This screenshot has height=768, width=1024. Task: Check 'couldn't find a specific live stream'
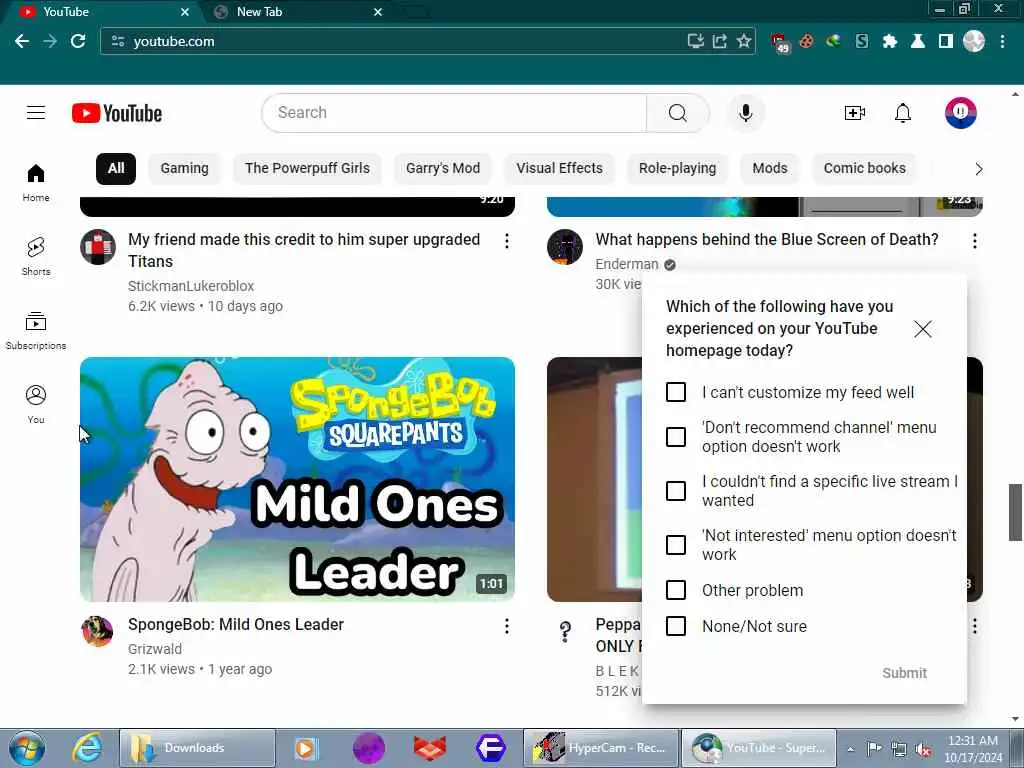click(676, 490)
